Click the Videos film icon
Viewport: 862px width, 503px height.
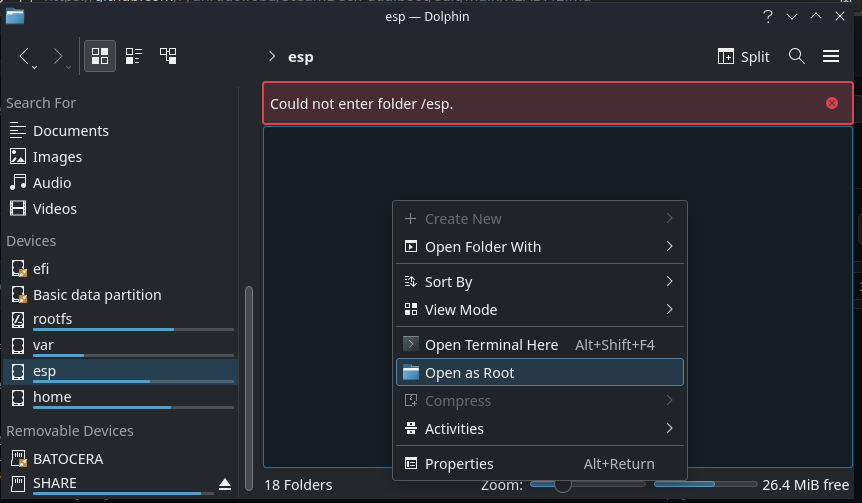[x=18, y=208]
